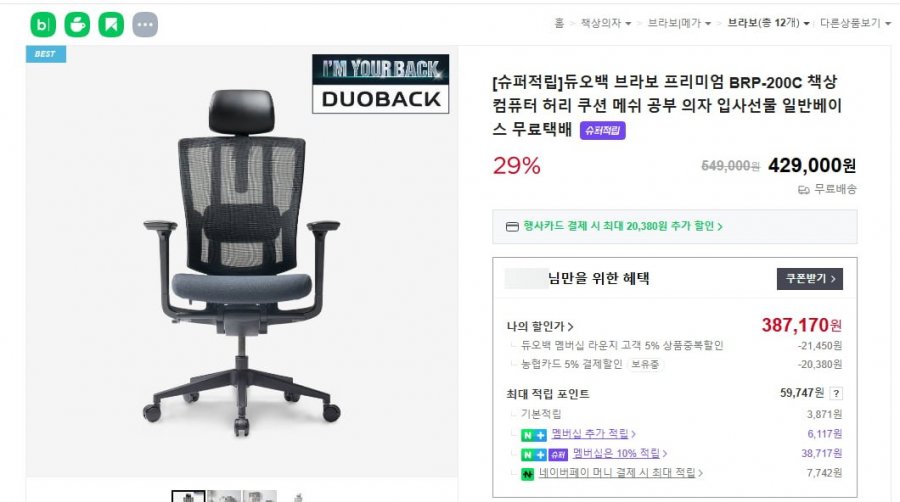This screenshot has width=900, height=502.
Task: Open the 책상의자 category dropdown
Action: click(x=606, y=23)
